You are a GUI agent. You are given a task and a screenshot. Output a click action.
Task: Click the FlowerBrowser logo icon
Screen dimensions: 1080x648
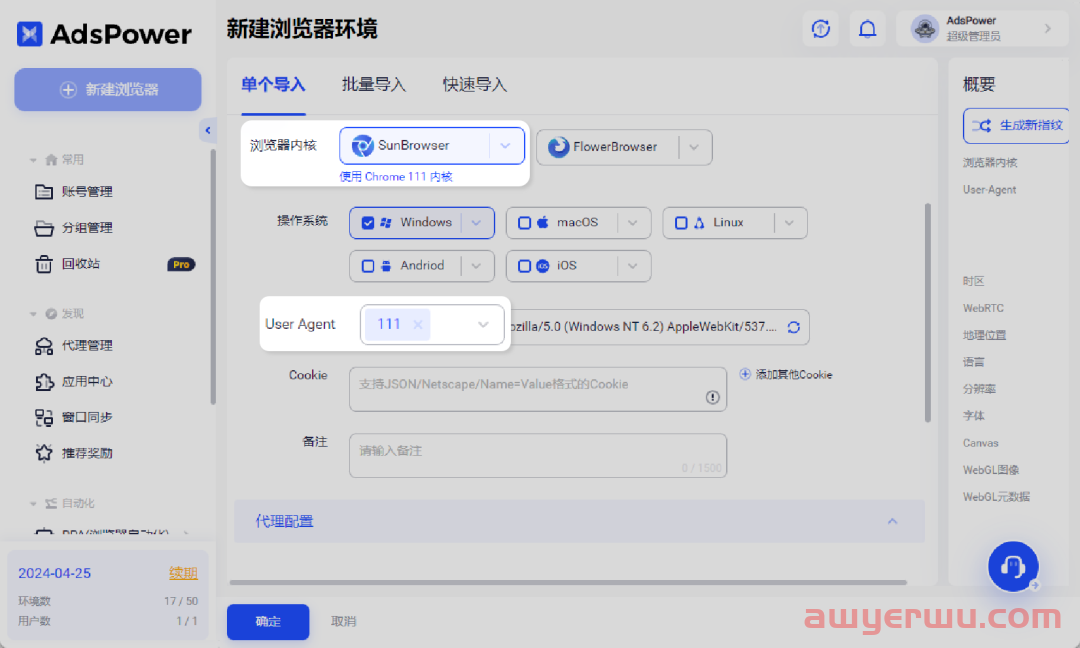coord(558,147)
